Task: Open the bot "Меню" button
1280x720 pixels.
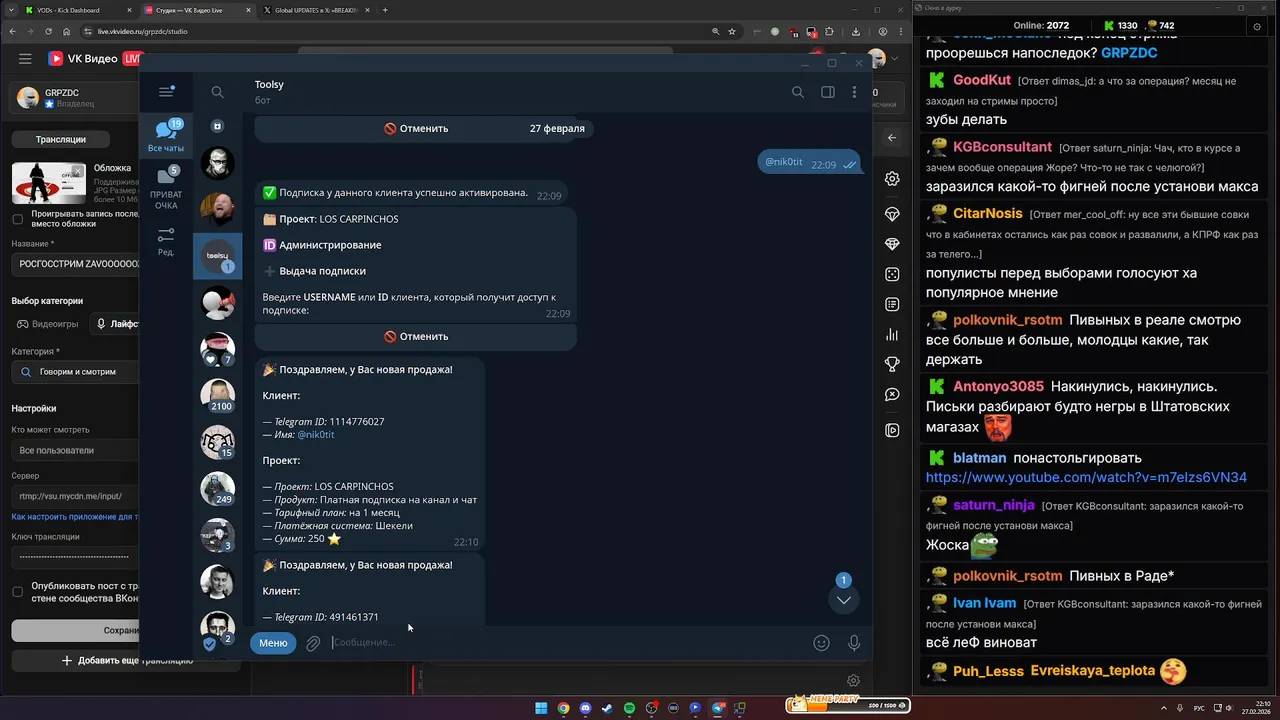Action: tap(273, 643)
